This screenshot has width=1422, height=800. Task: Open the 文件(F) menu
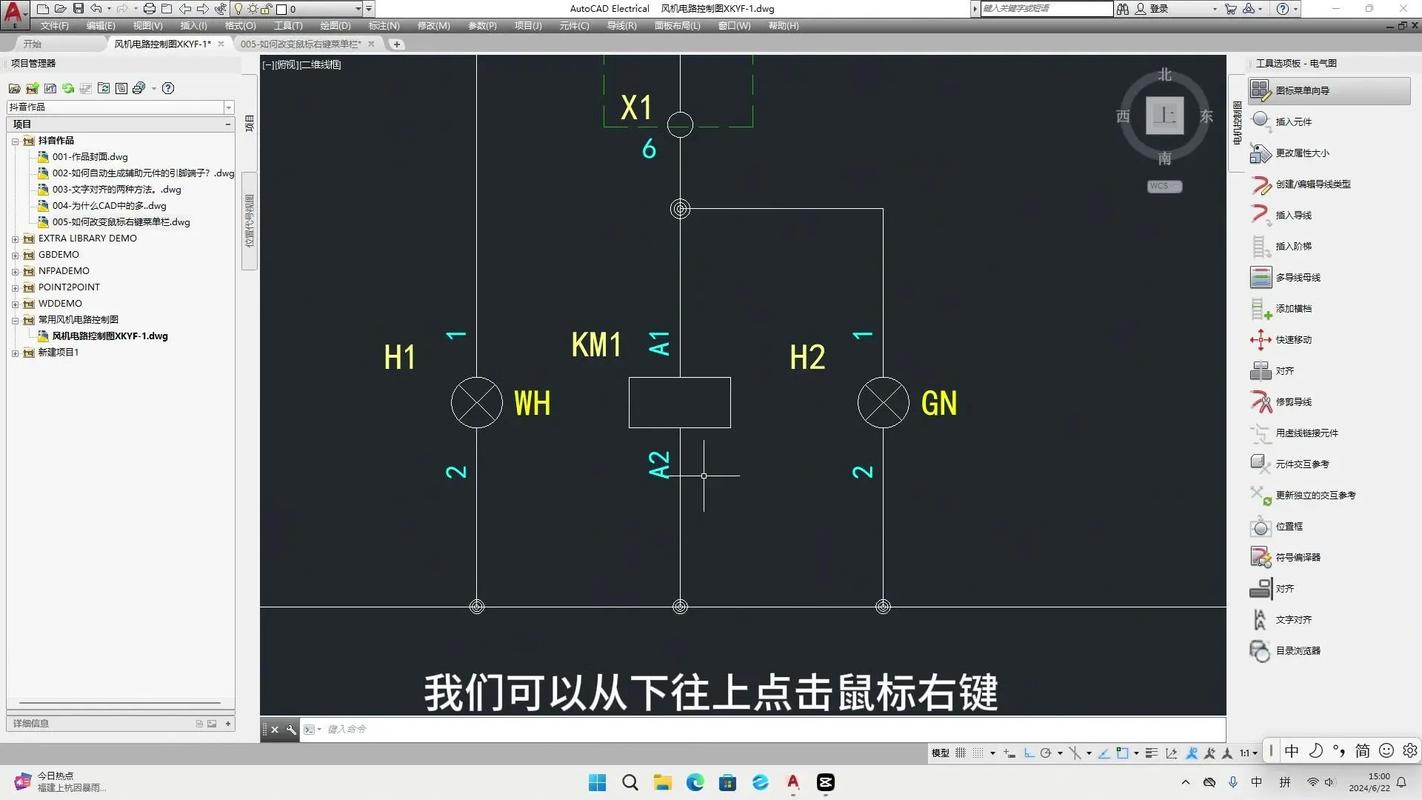54,26
